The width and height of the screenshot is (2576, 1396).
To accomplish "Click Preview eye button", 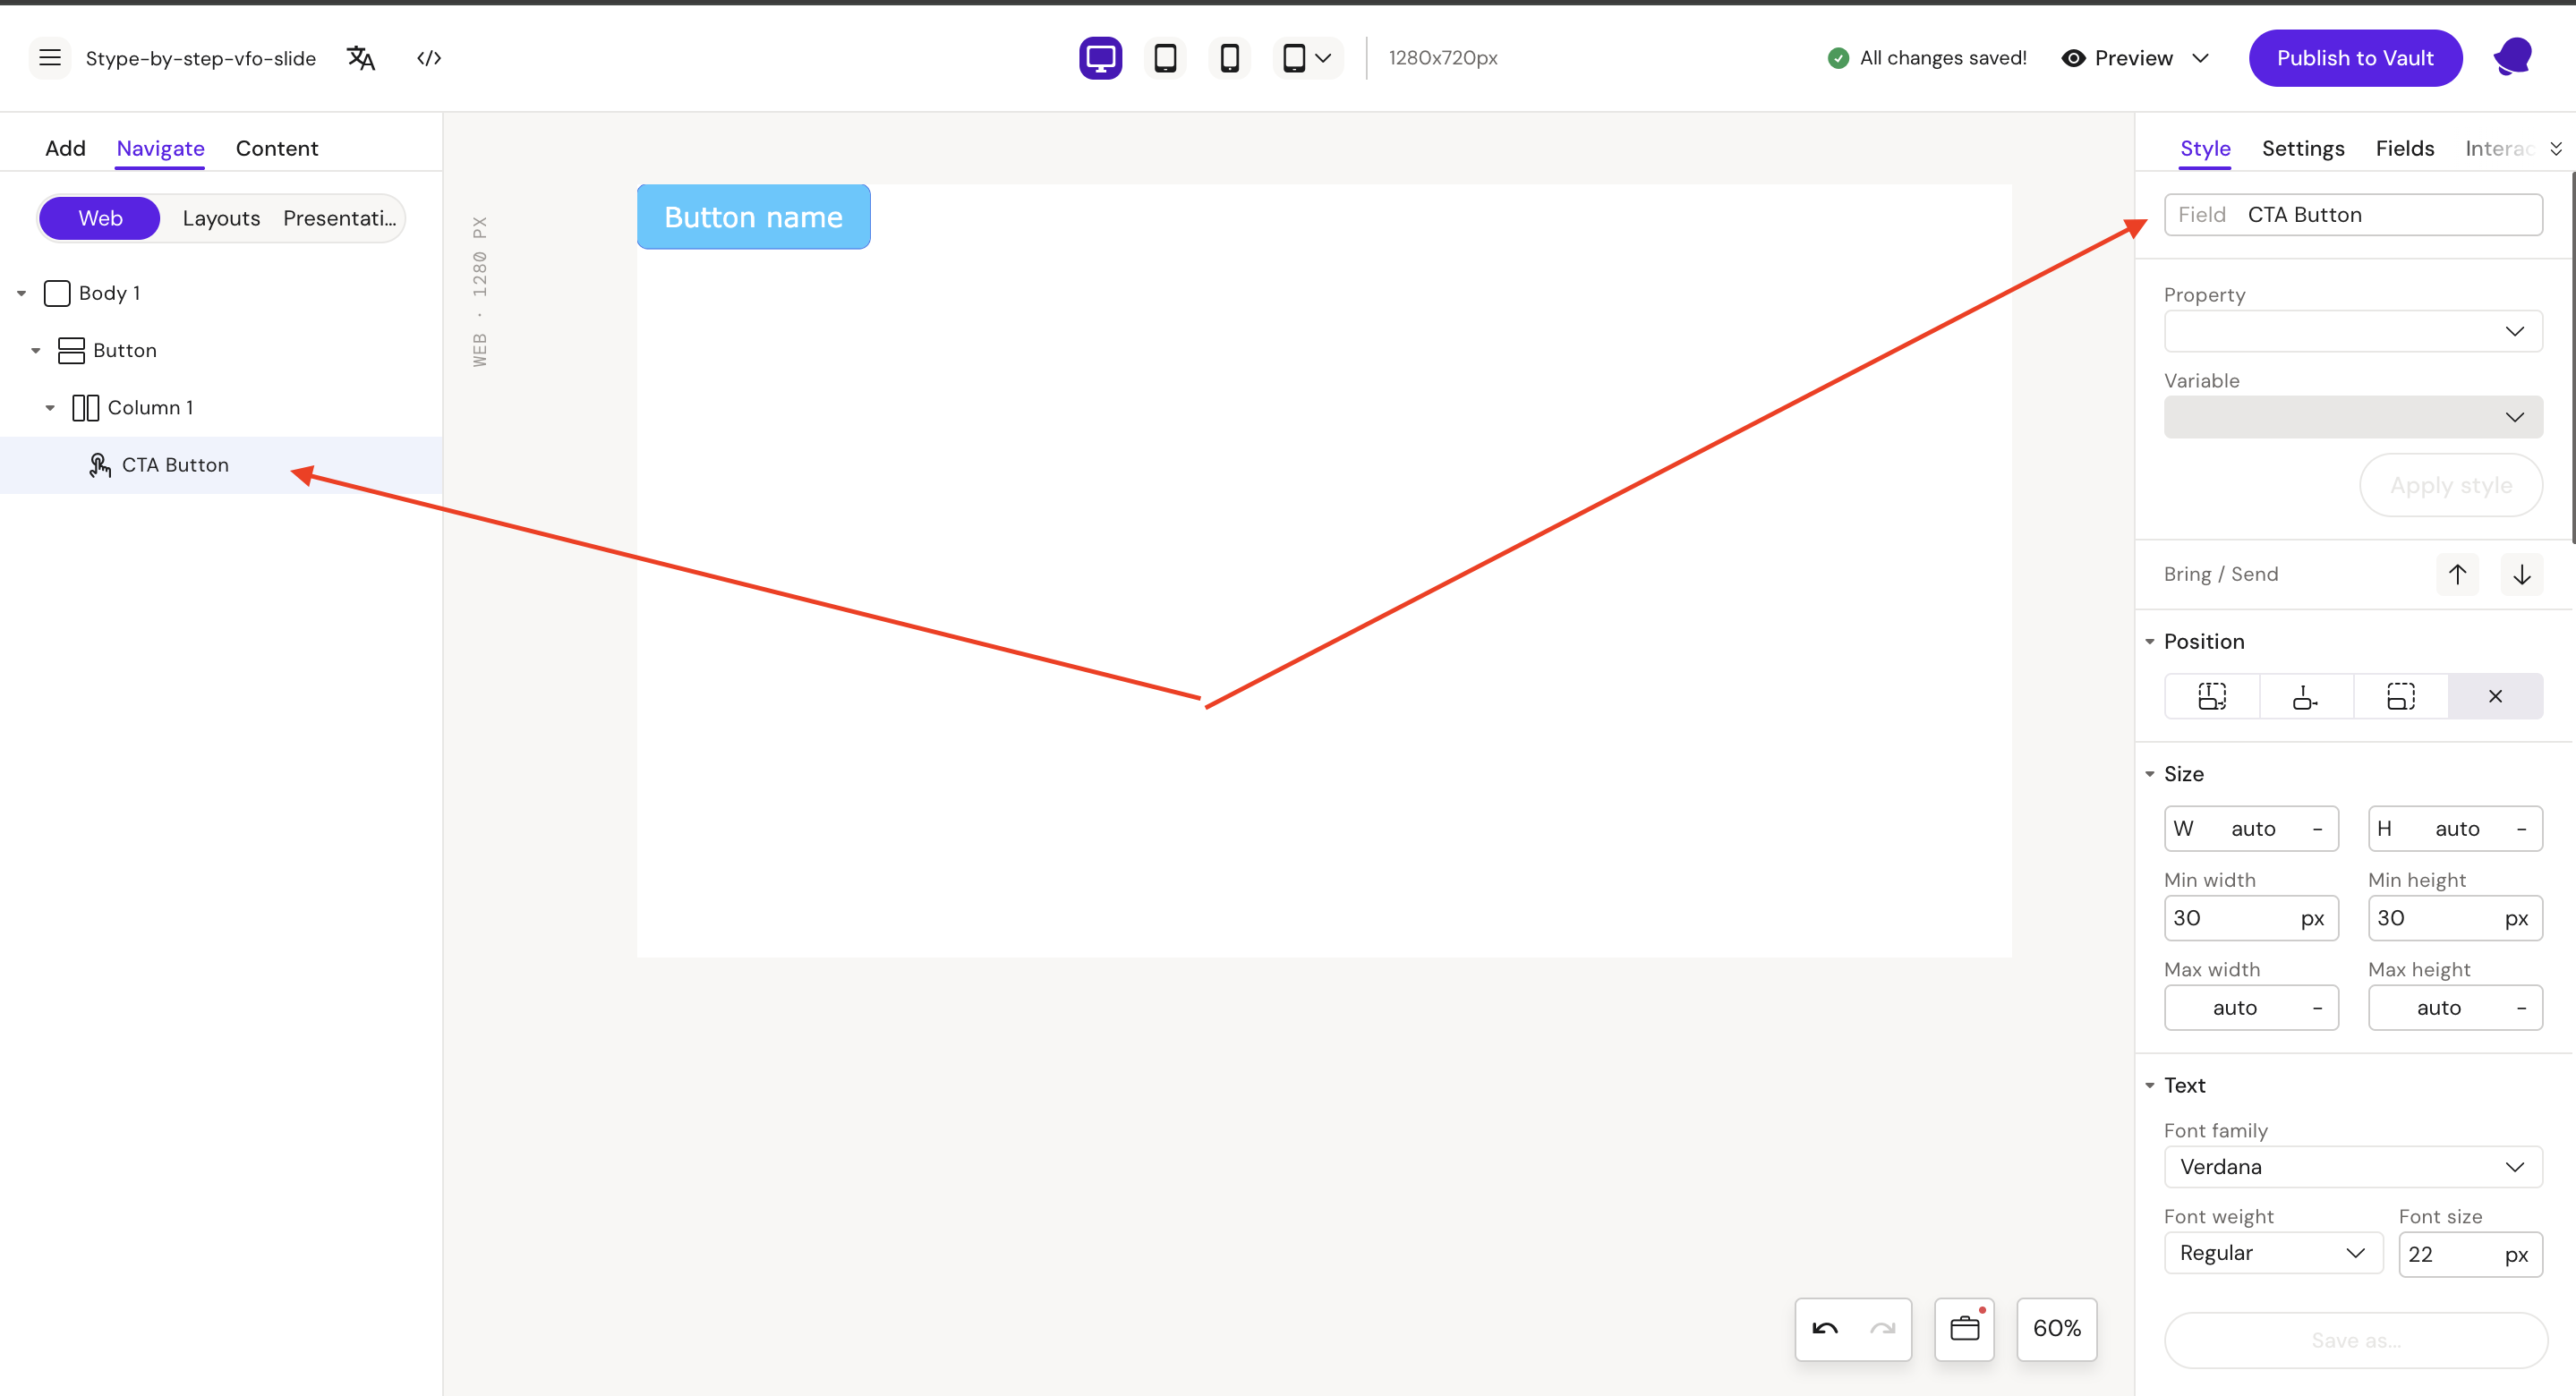I will pyautogui.click(x=2117, y=58).
